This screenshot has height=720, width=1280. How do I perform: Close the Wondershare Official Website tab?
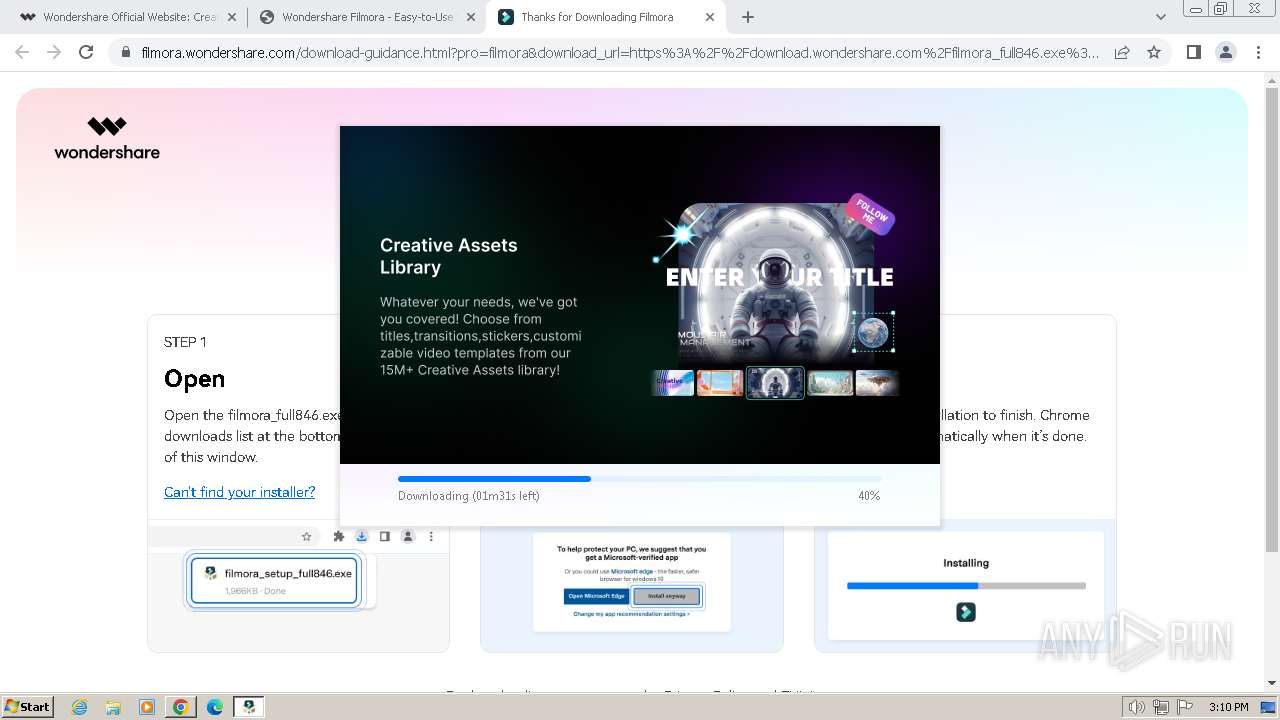click(x=231, y=17)
